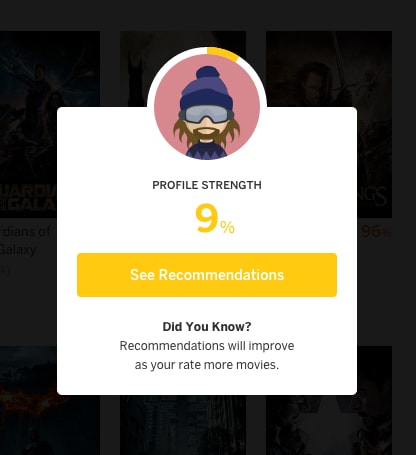
Task: Click the large yellow 9 value
Action: coord(207,218)
